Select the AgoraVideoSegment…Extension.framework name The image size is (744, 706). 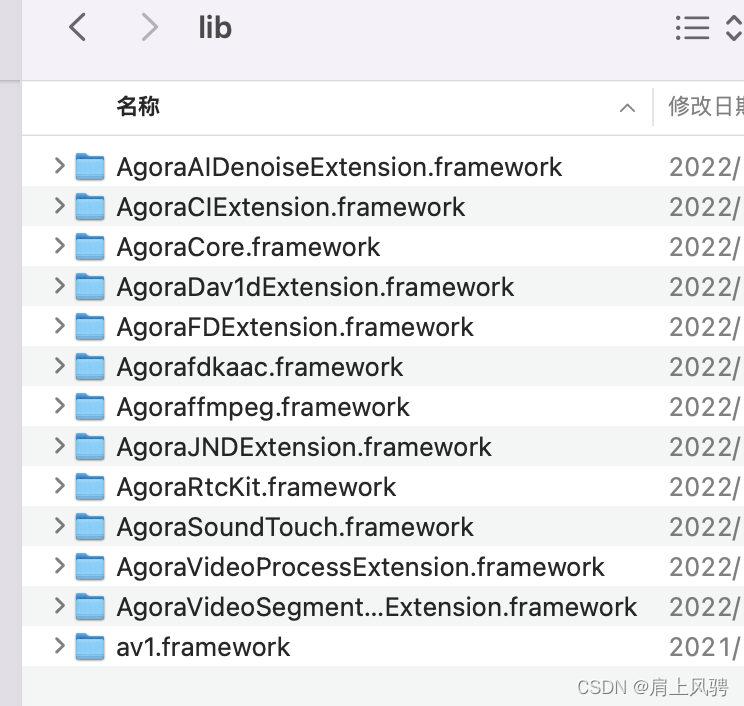(x=377, y=607)
